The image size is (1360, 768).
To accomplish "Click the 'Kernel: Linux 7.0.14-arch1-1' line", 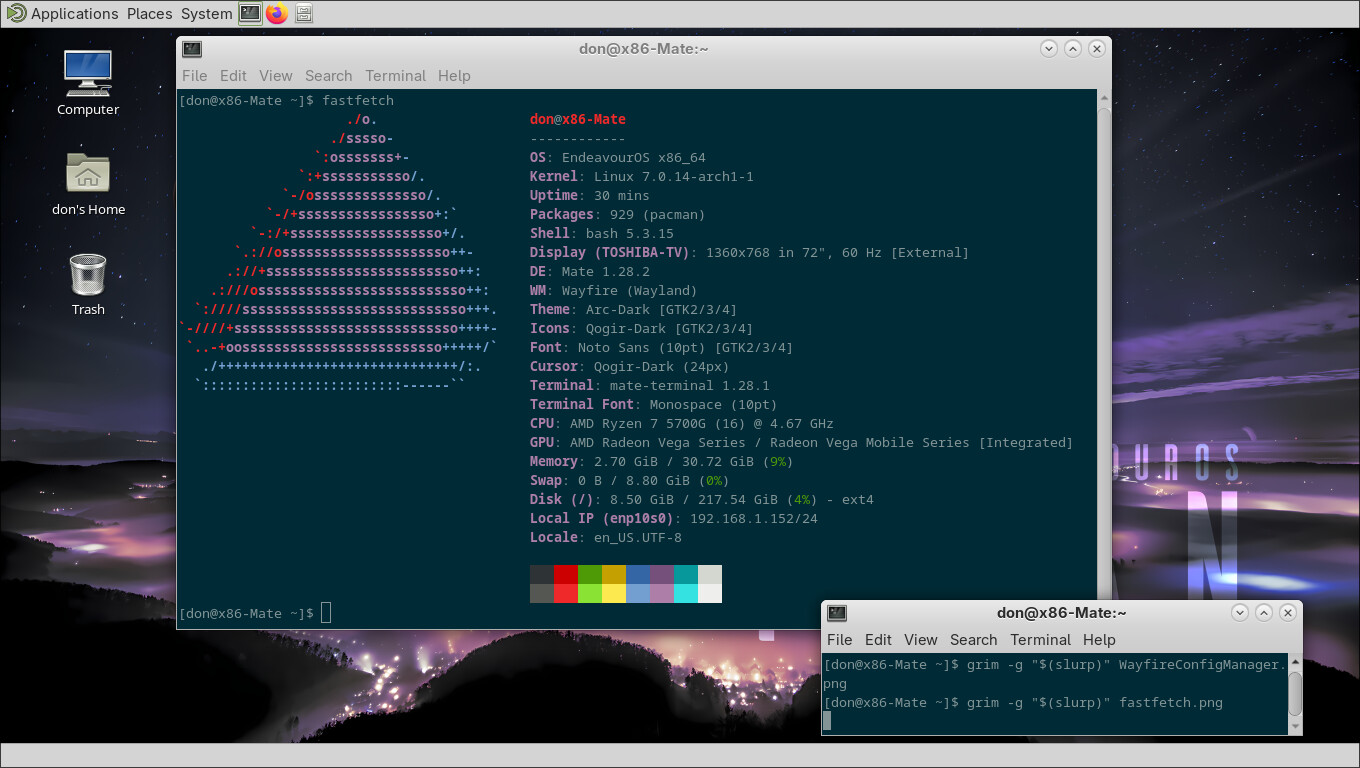I will pos(642,177).
